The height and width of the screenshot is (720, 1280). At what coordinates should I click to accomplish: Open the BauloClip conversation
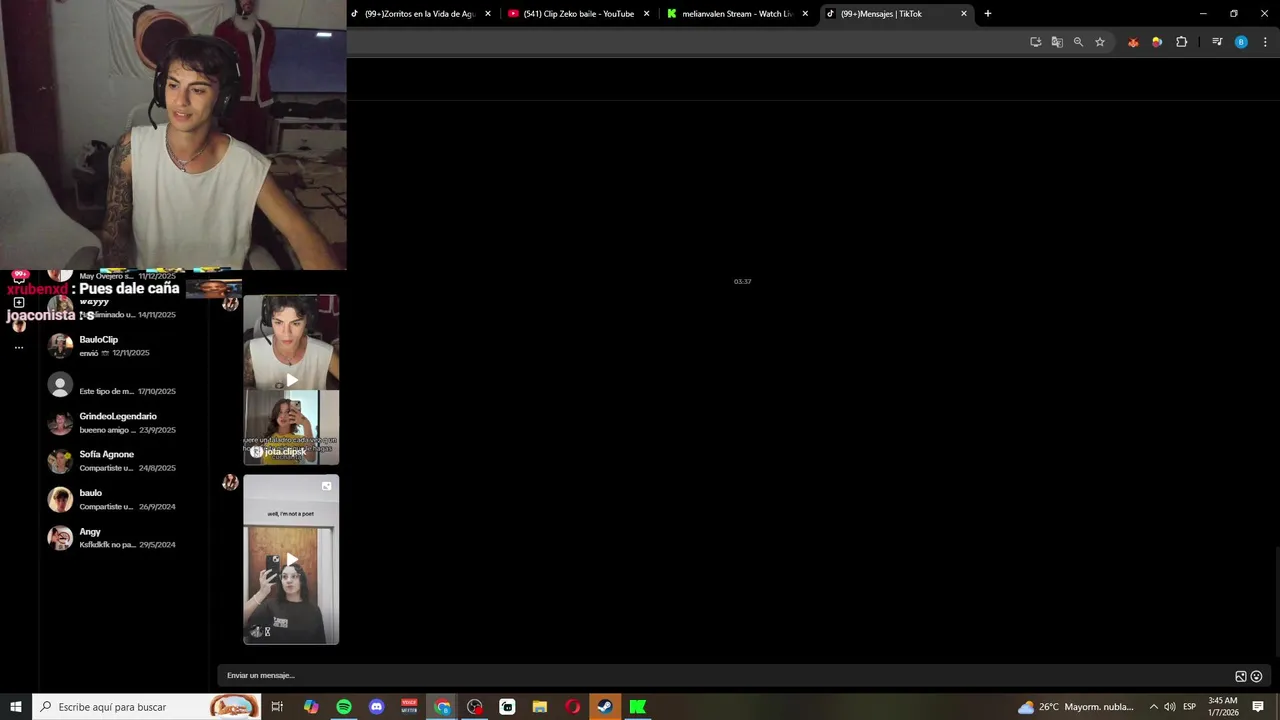tap(125, 346)
